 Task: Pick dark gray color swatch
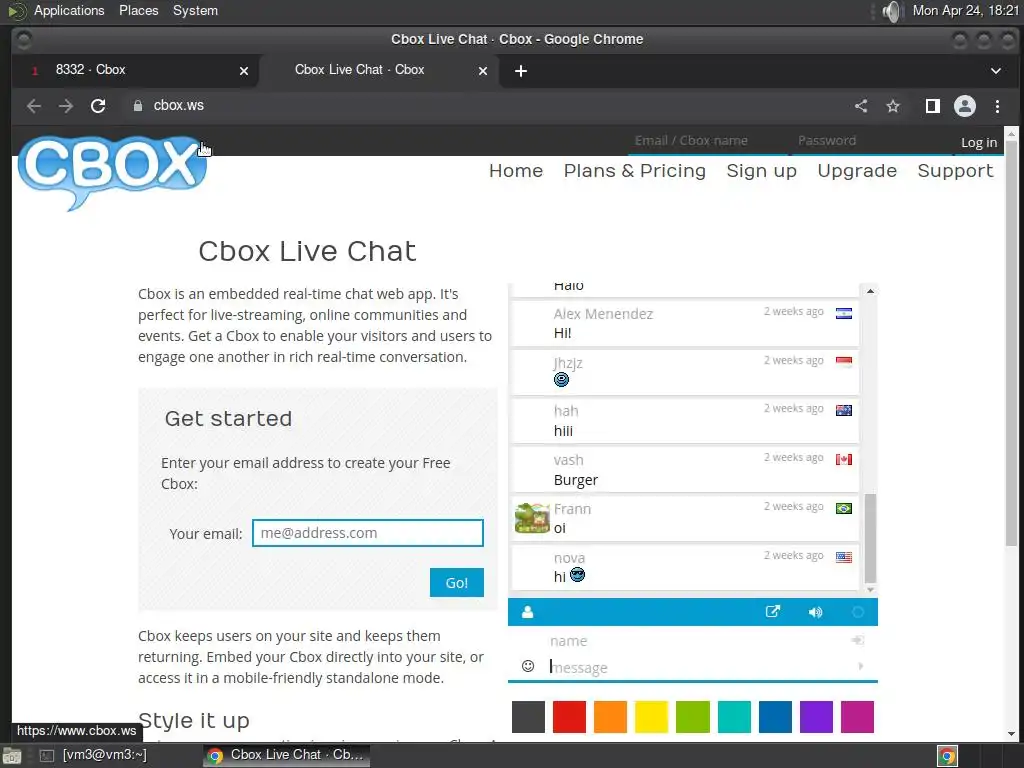point(528,717)
